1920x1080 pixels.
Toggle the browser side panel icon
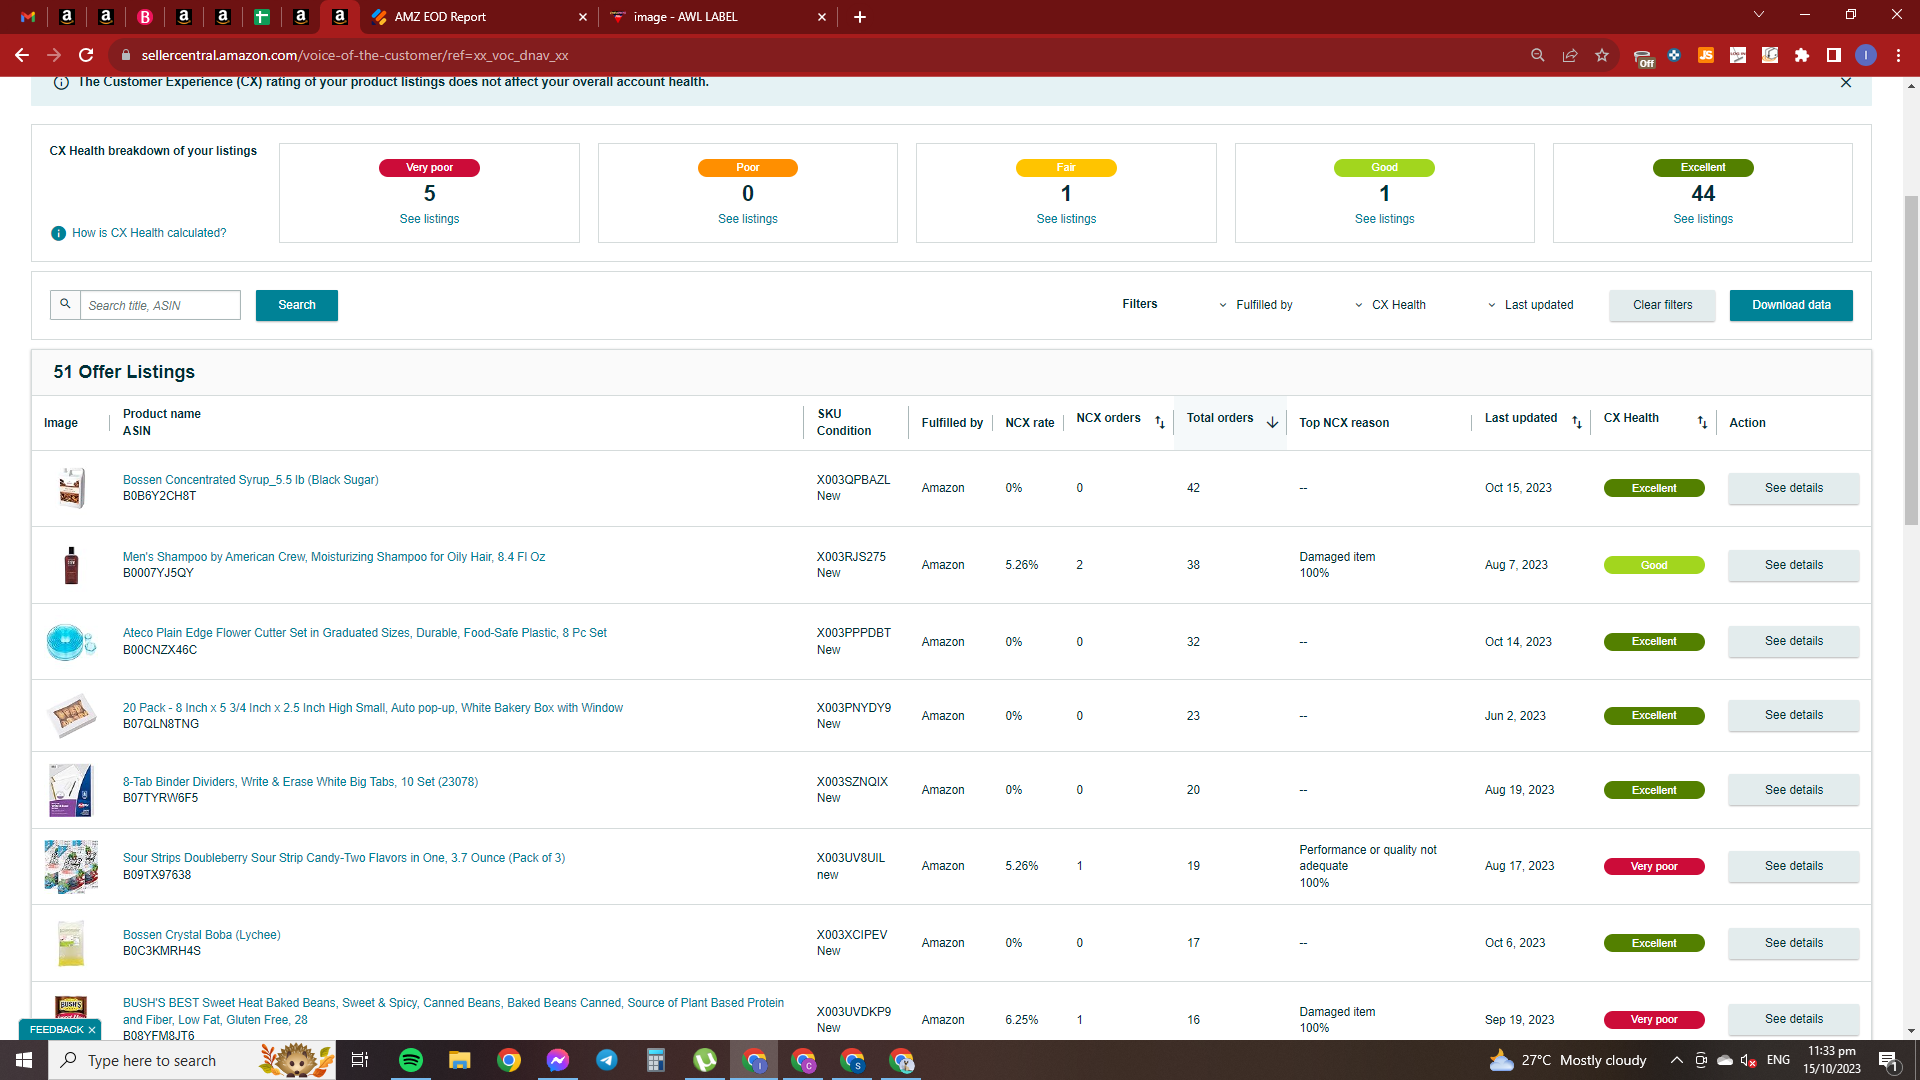click(1834, 55)
